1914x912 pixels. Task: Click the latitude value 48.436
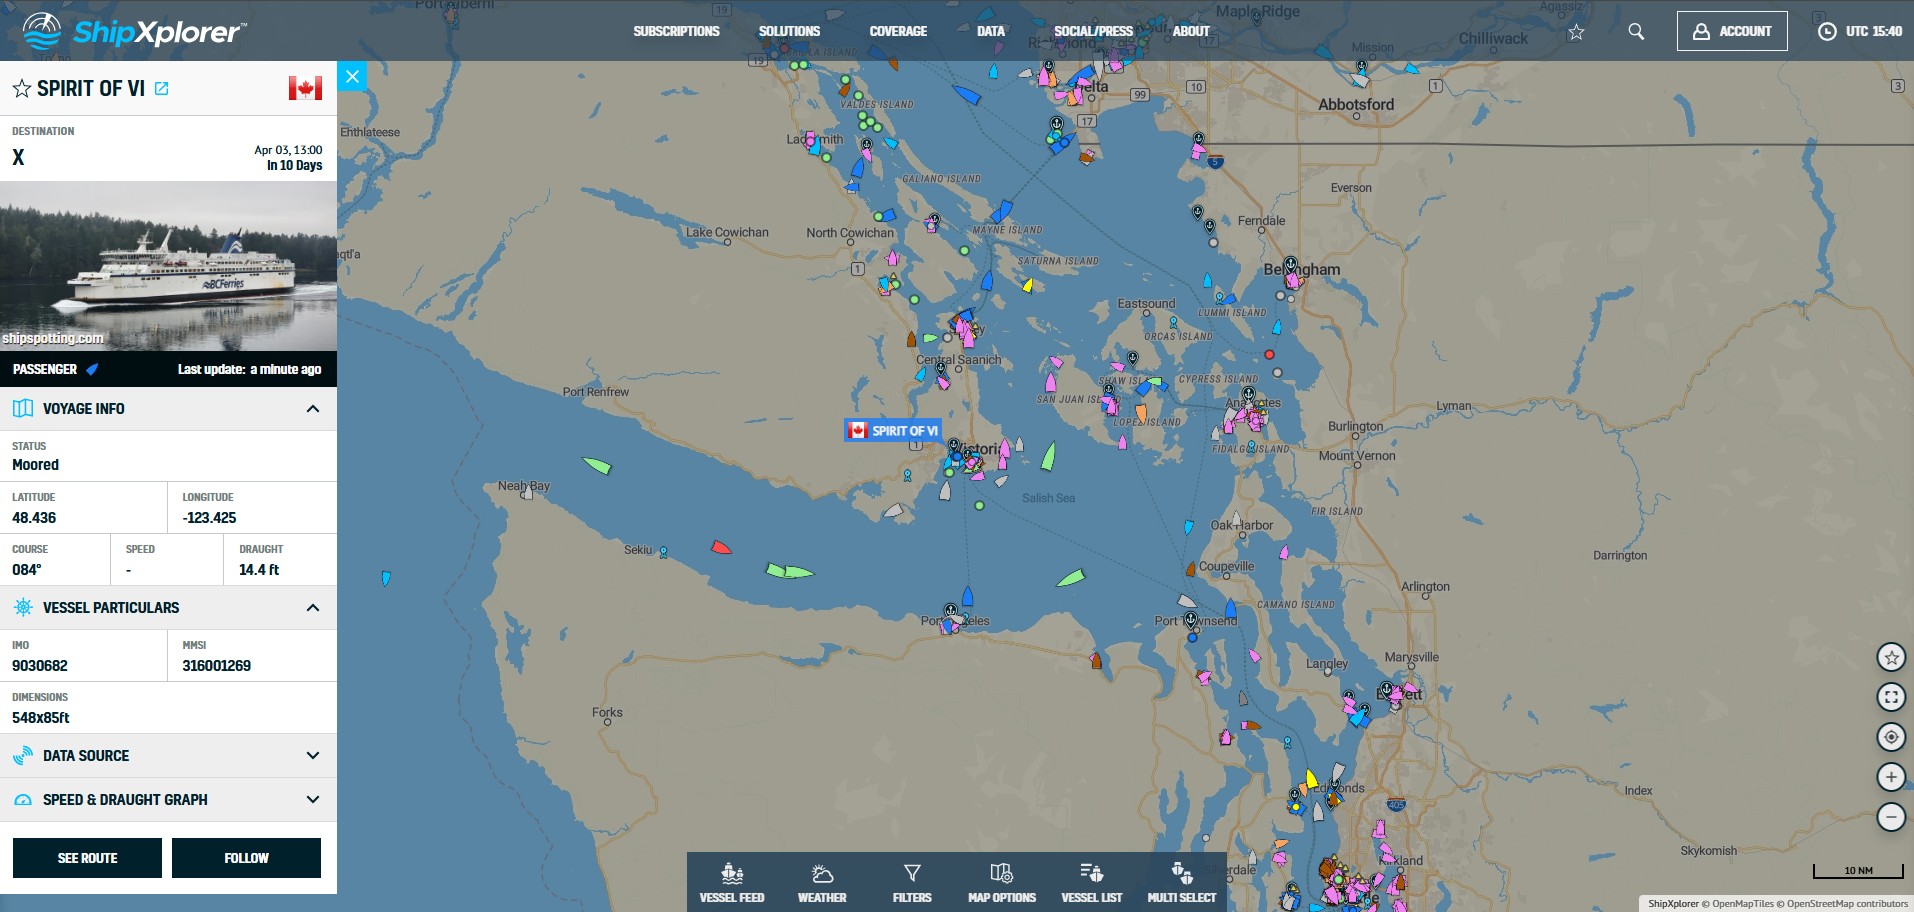[x=34, y=518]
